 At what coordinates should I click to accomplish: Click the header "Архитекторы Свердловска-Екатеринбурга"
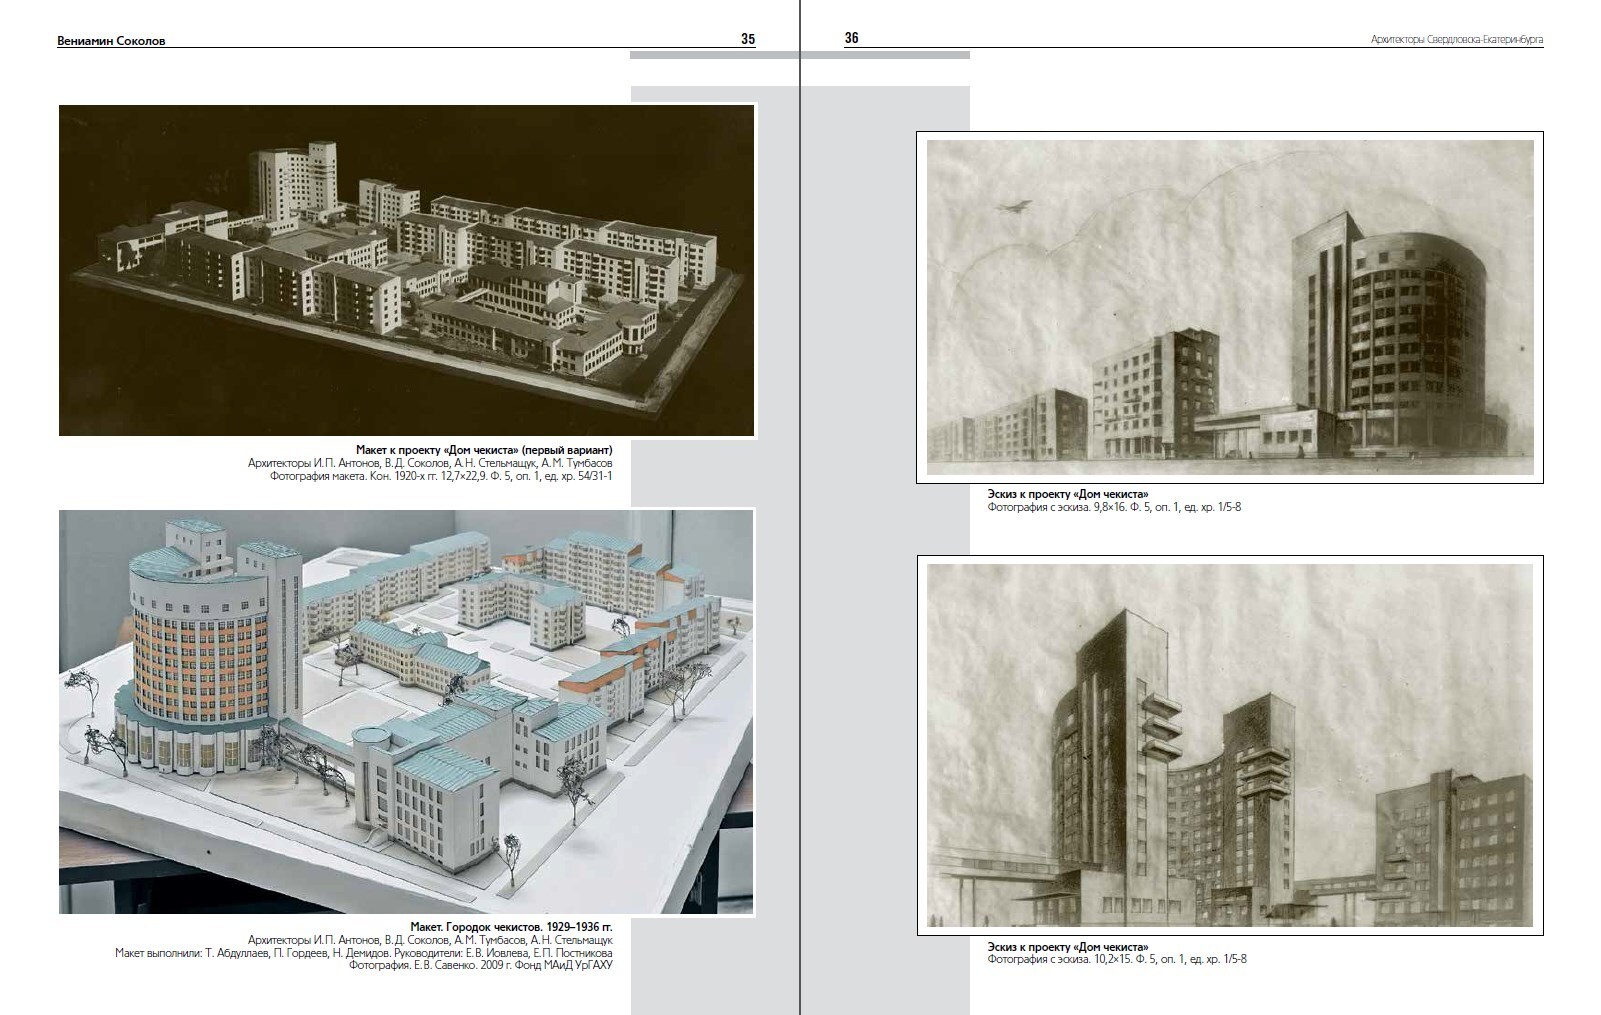click(x=1457, y=40)
